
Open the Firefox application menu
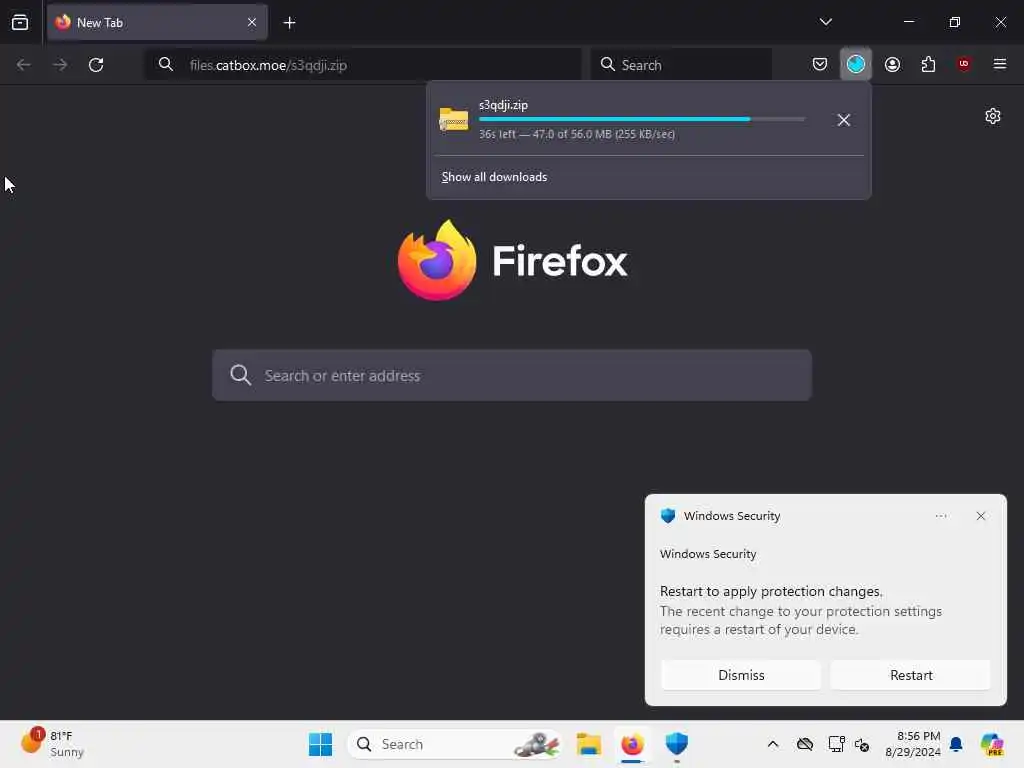click(999, 64)
